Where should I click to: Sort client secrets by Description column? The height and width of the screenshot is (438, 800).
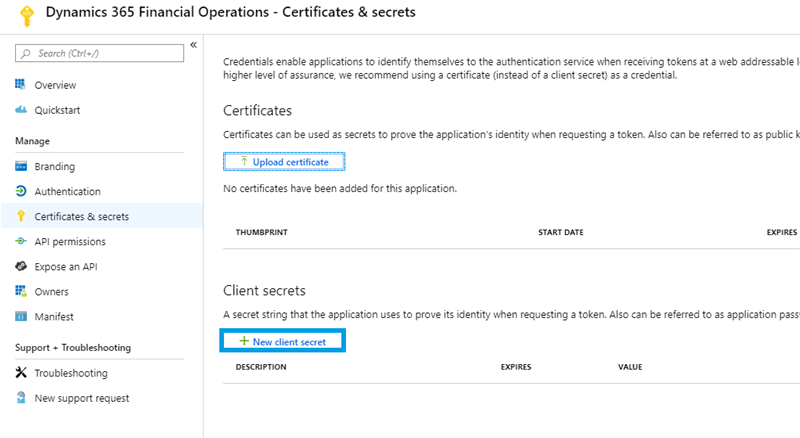(x=261, y=367)
